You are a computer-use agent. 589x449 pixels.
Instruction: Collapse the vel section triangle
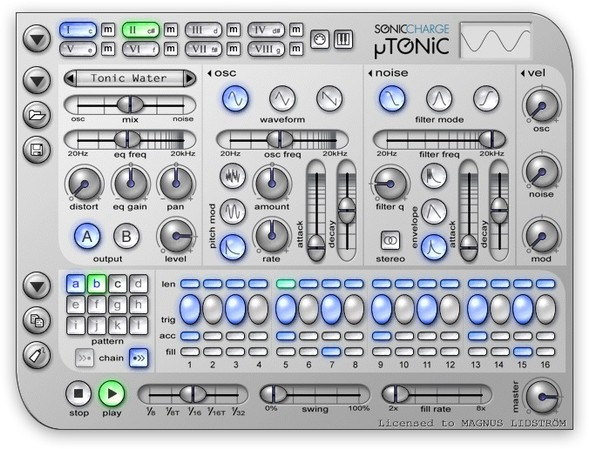(x=523, y=73)
